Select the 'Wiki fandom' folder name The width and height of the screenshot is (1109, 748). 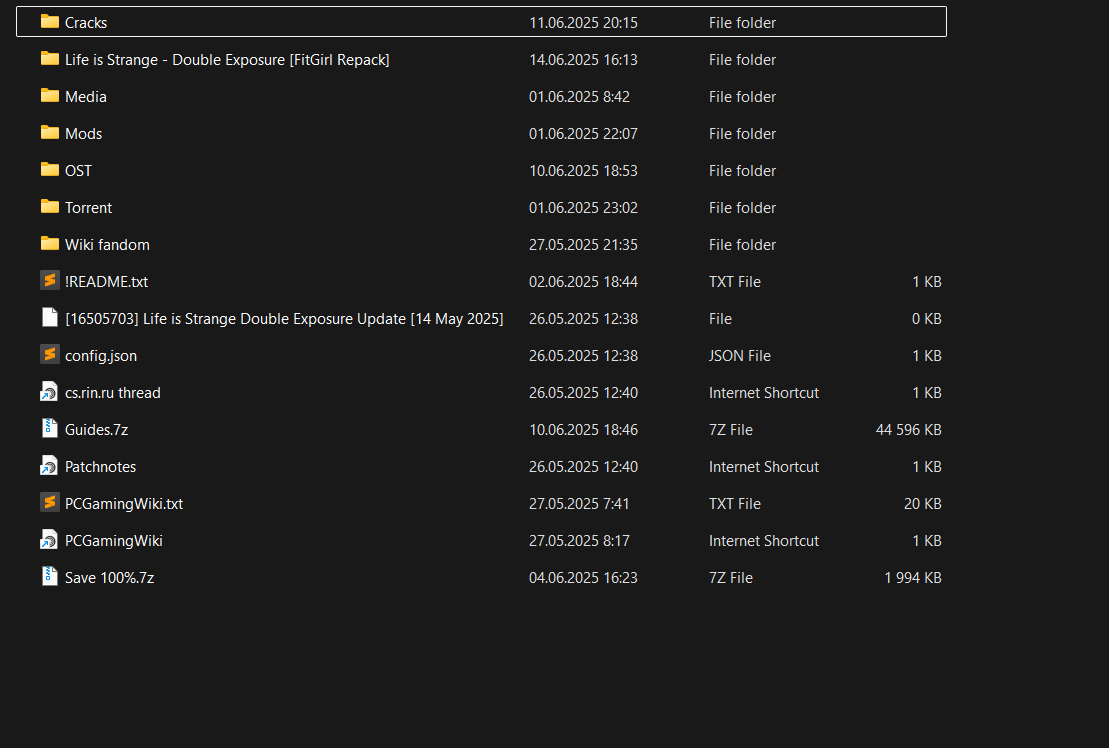[108, 245]
